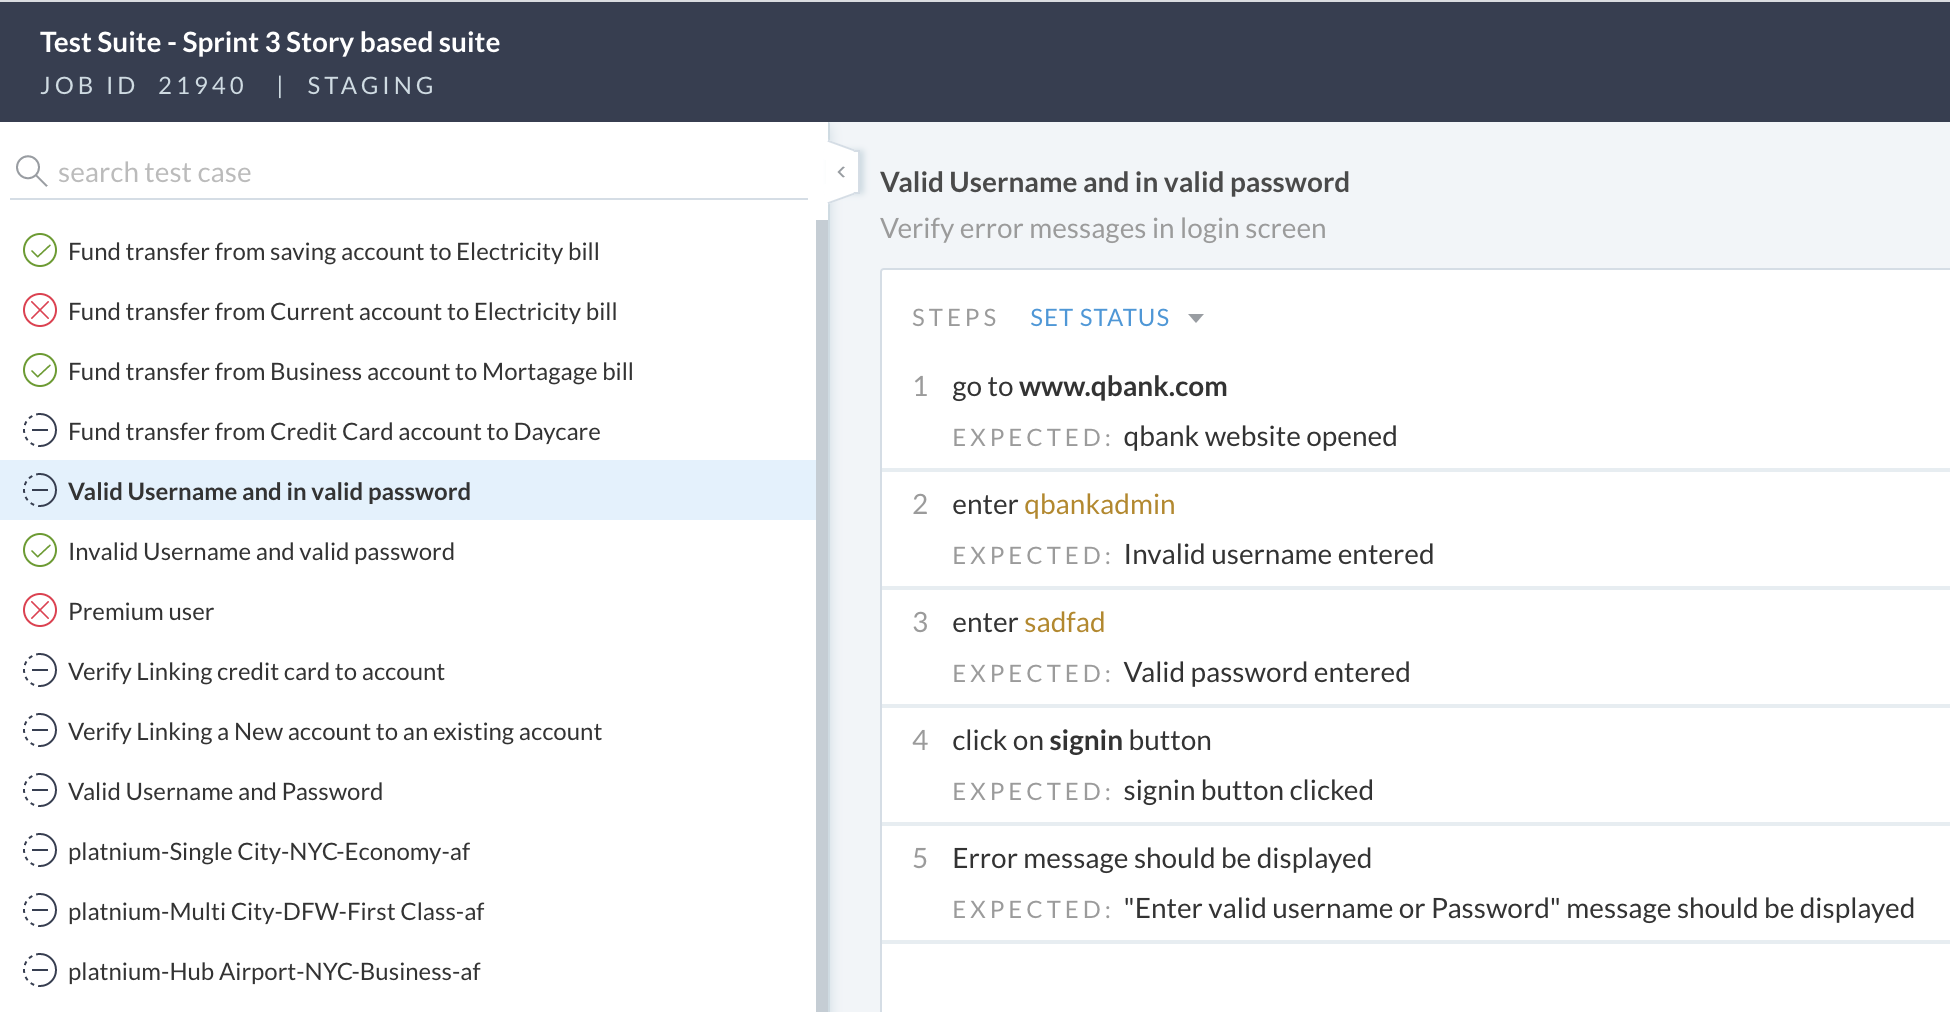1950x1012 pixels.
Task: Click pending icon for Linking a New account
Action: click(x=40, y=731)
